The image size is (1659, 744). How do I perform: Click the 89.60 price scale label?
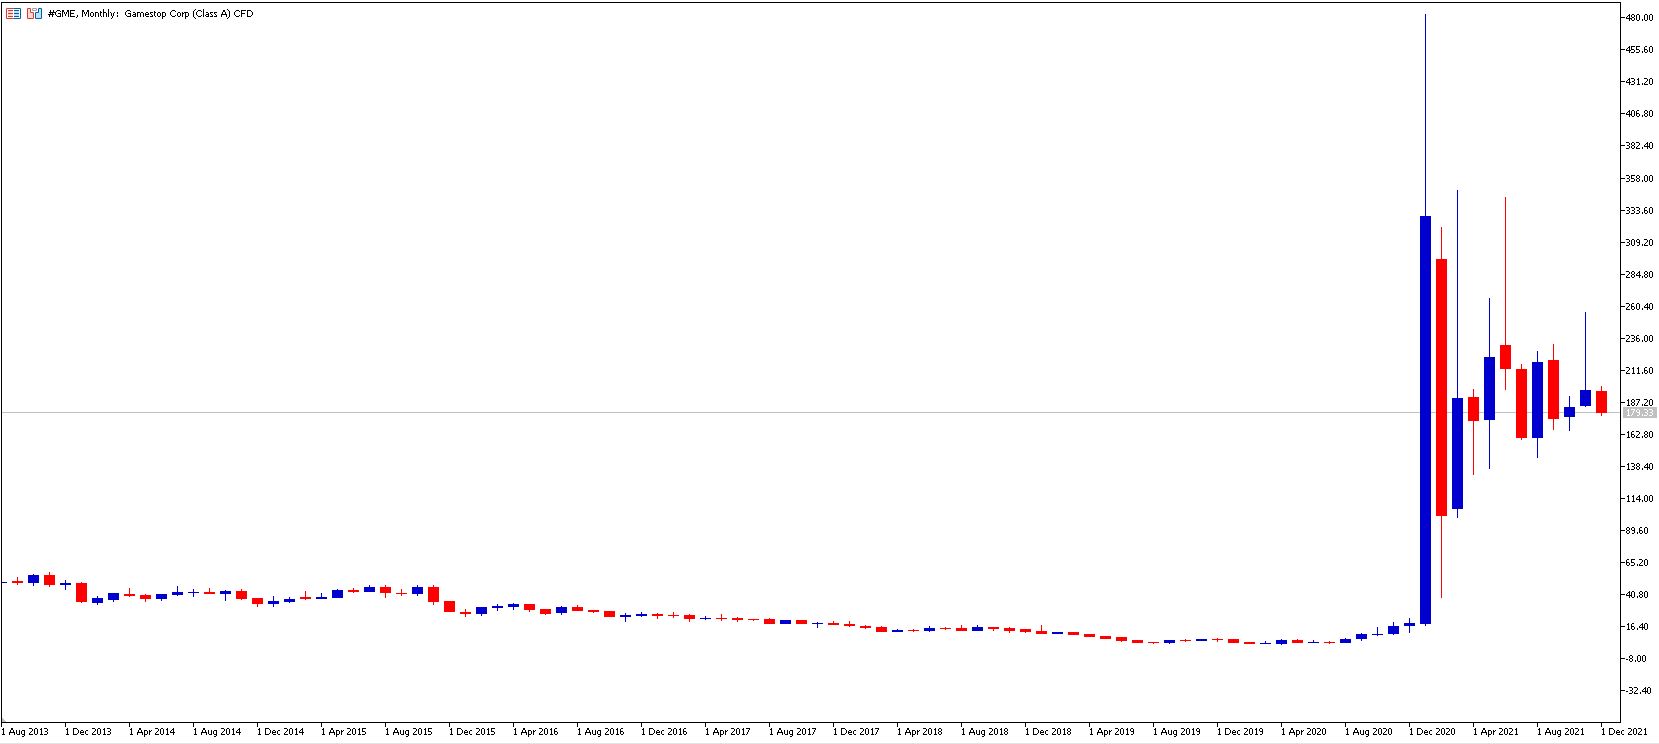[x=1638, y=531]
